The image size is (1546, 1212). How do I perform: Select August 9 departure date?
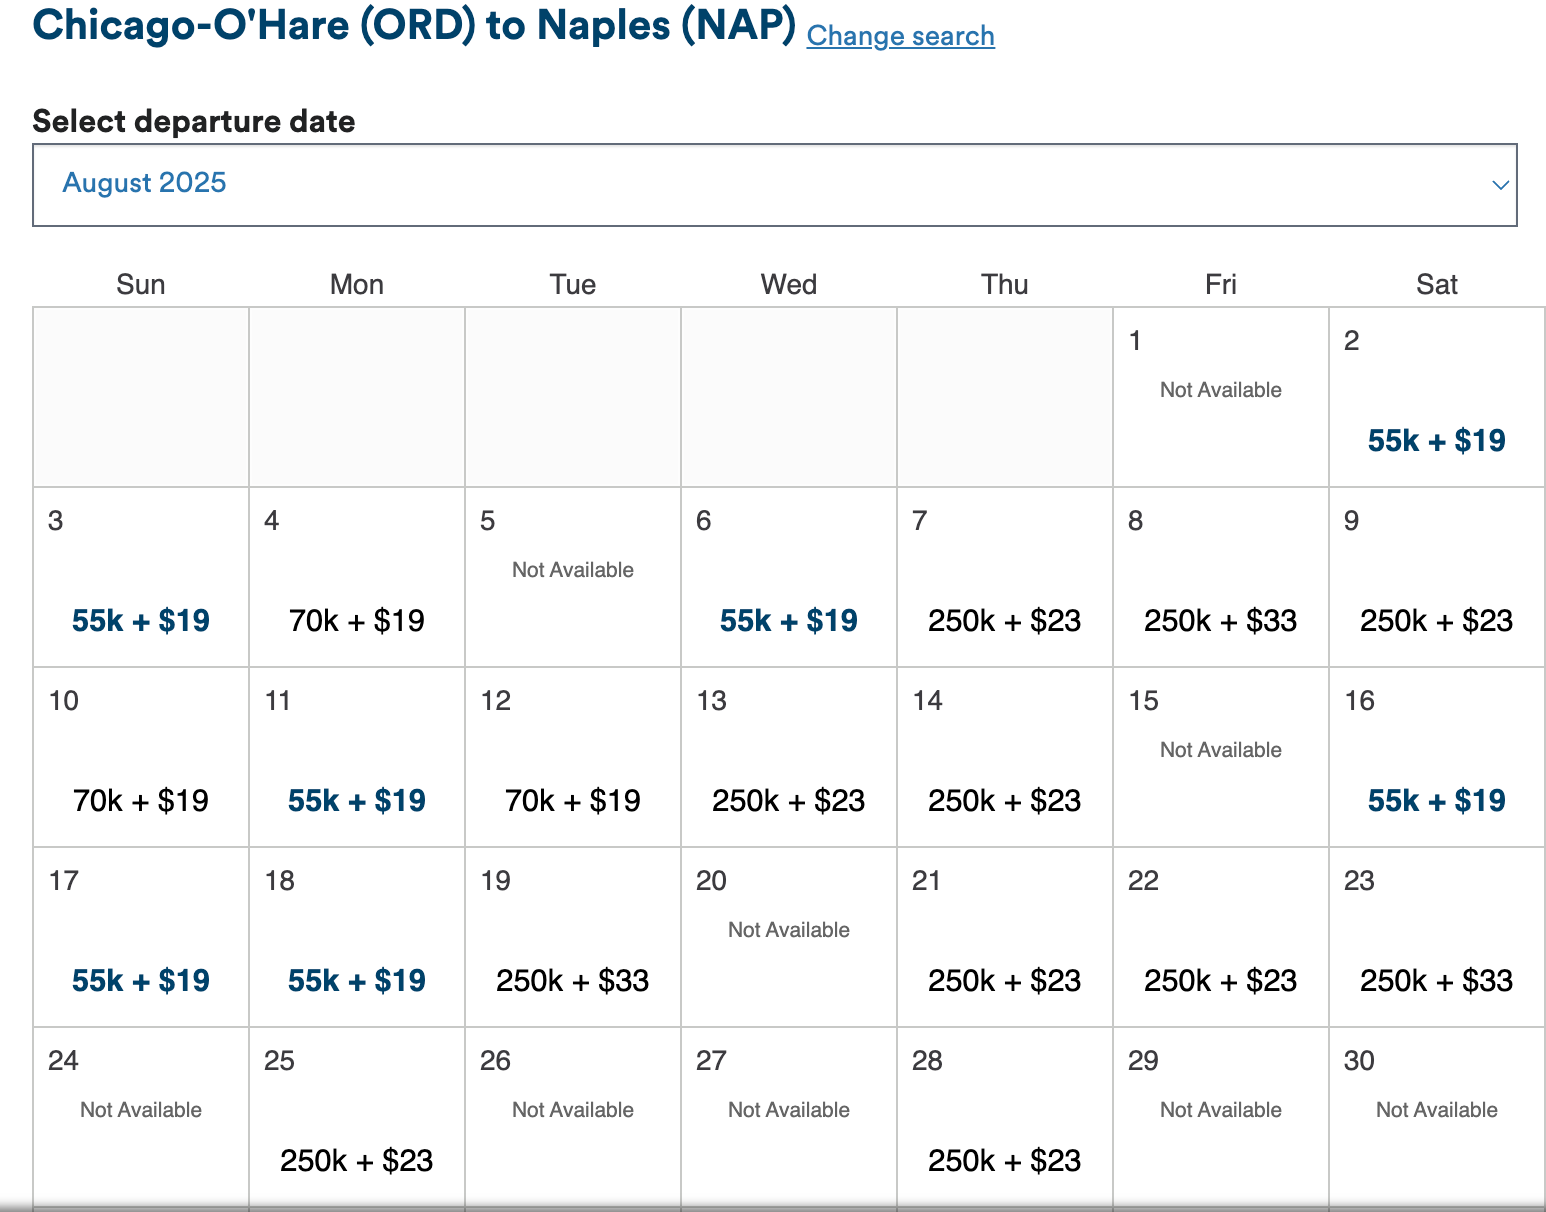[1436, 621]
